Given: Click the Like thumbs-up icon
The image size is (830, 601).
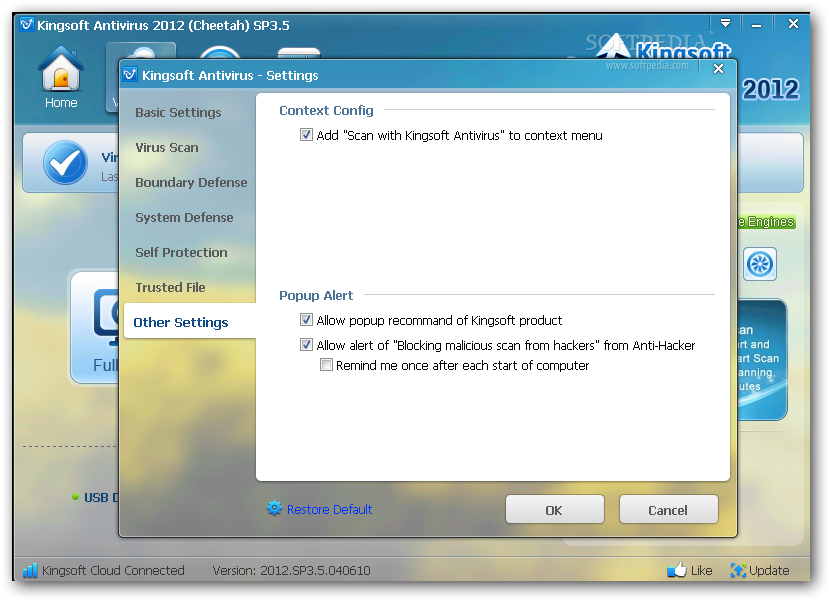Looking at the screenshot, I should pos(677,570).
